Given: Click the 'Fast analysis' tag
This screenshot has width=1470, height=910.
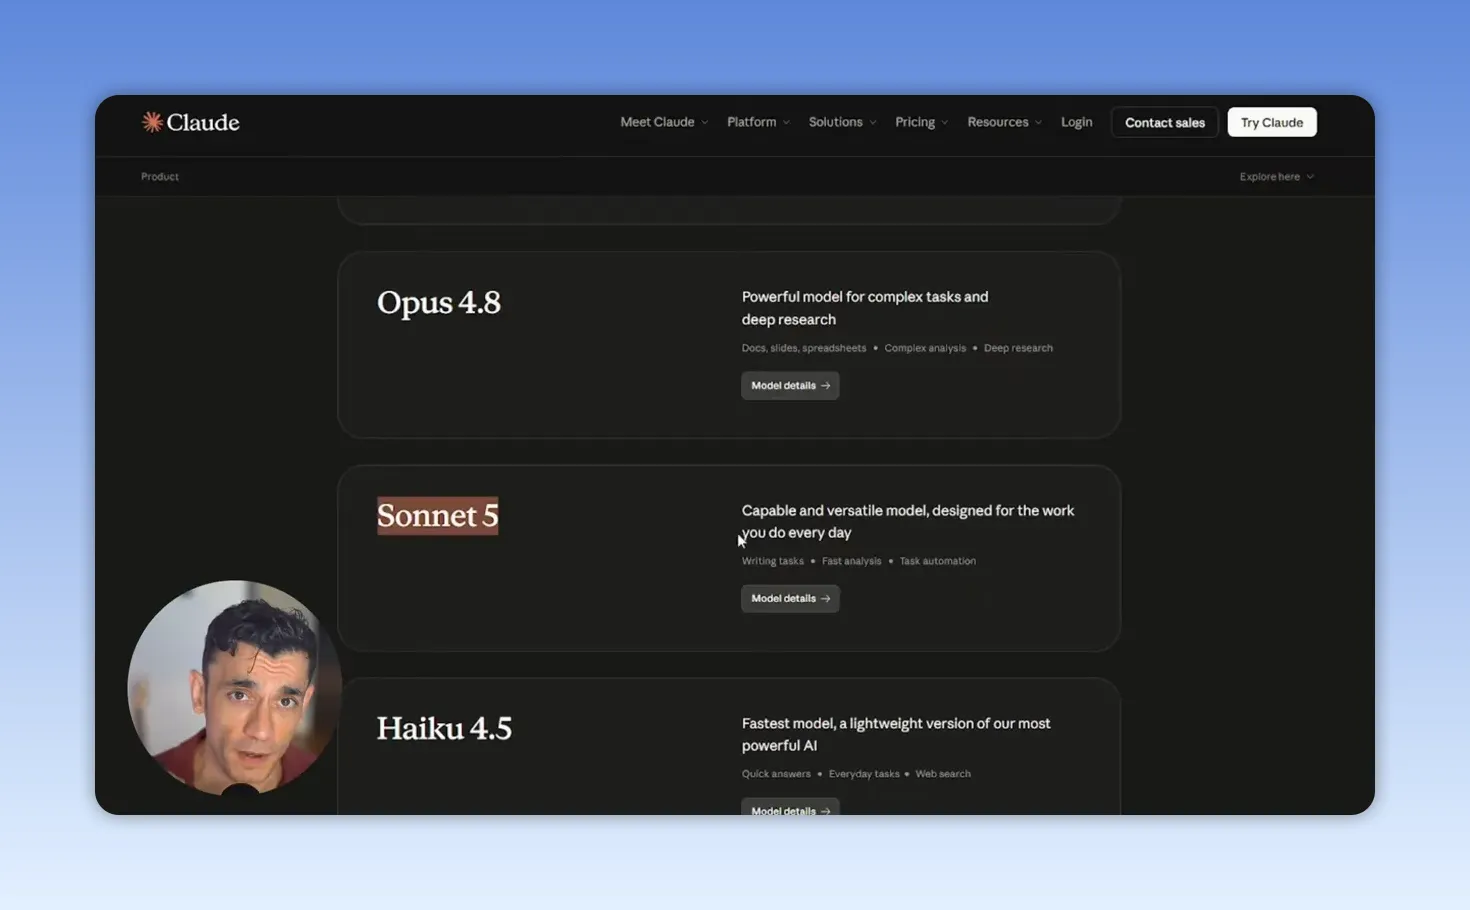Looking at the screenshot, I should click(x=852, y=561).
